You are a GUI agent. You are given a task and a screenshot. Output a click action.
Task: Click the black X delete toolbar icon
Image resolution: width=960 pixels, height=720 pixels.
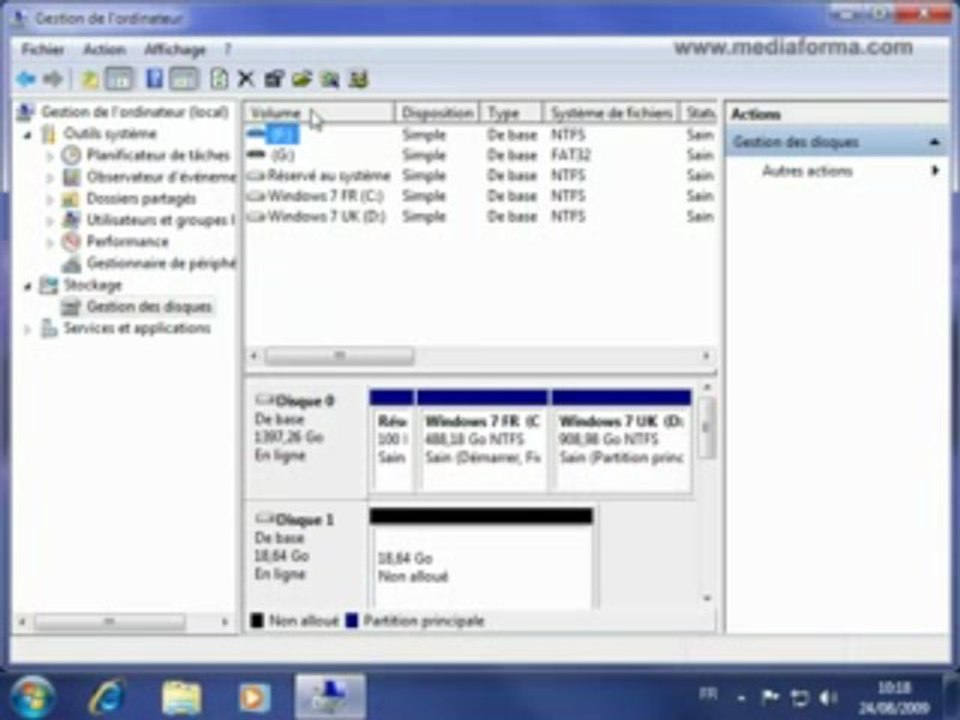point(246,79)
